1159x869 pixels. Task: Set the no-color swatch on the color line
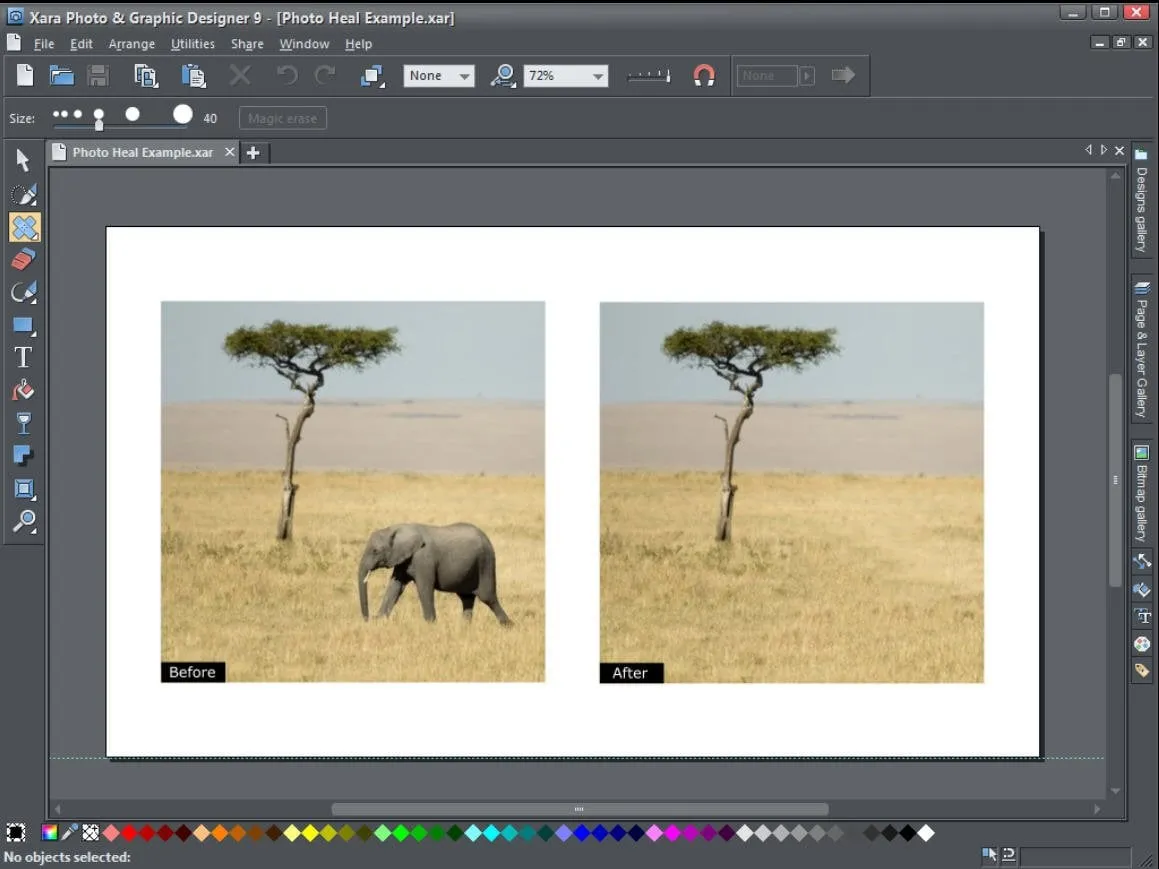tap(91, 833)
